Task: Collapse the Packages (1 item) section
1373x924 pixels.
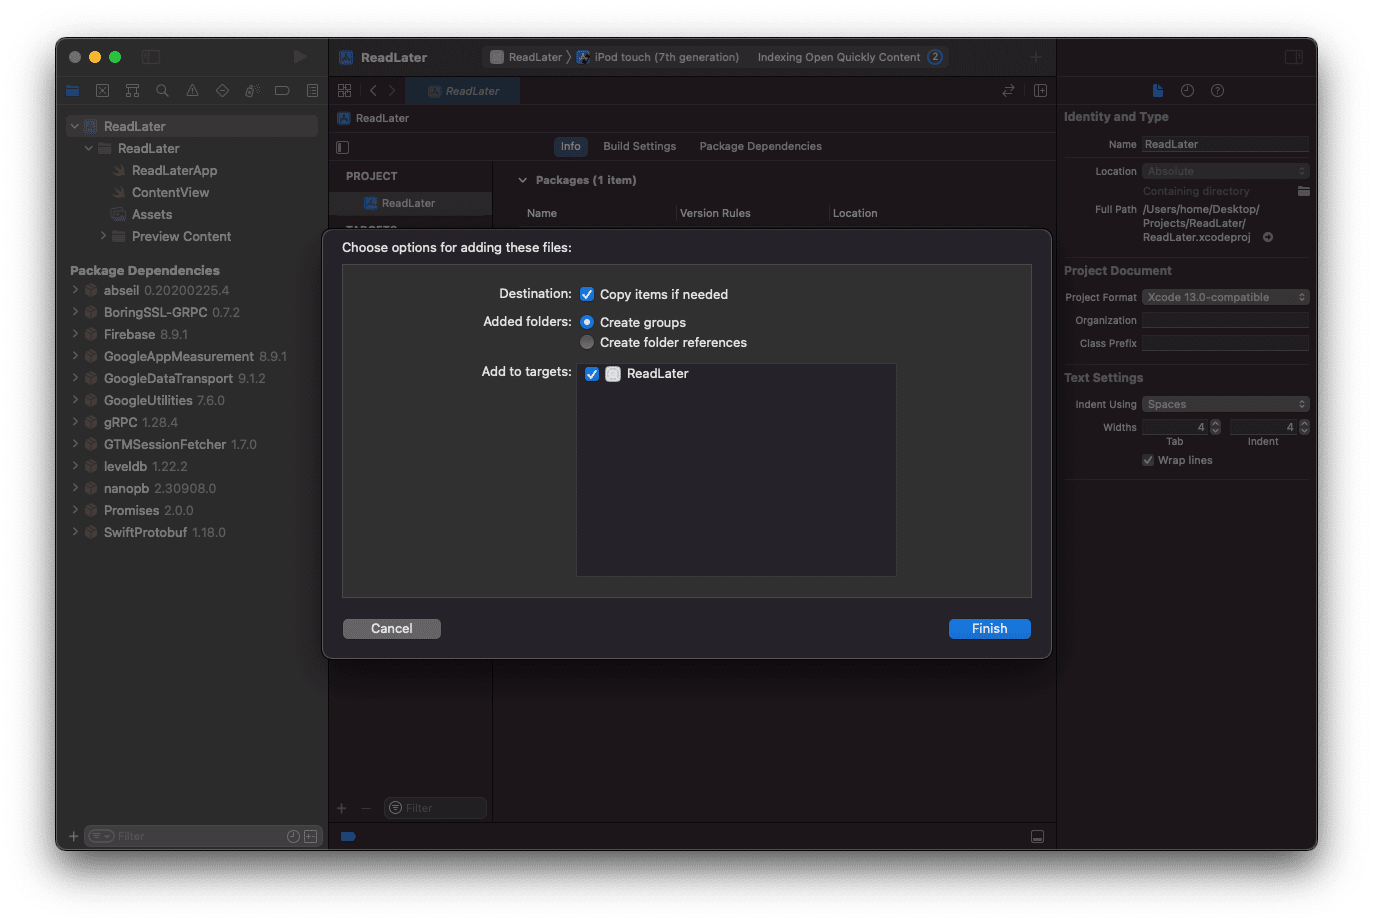Action: [x=522, y=180]
